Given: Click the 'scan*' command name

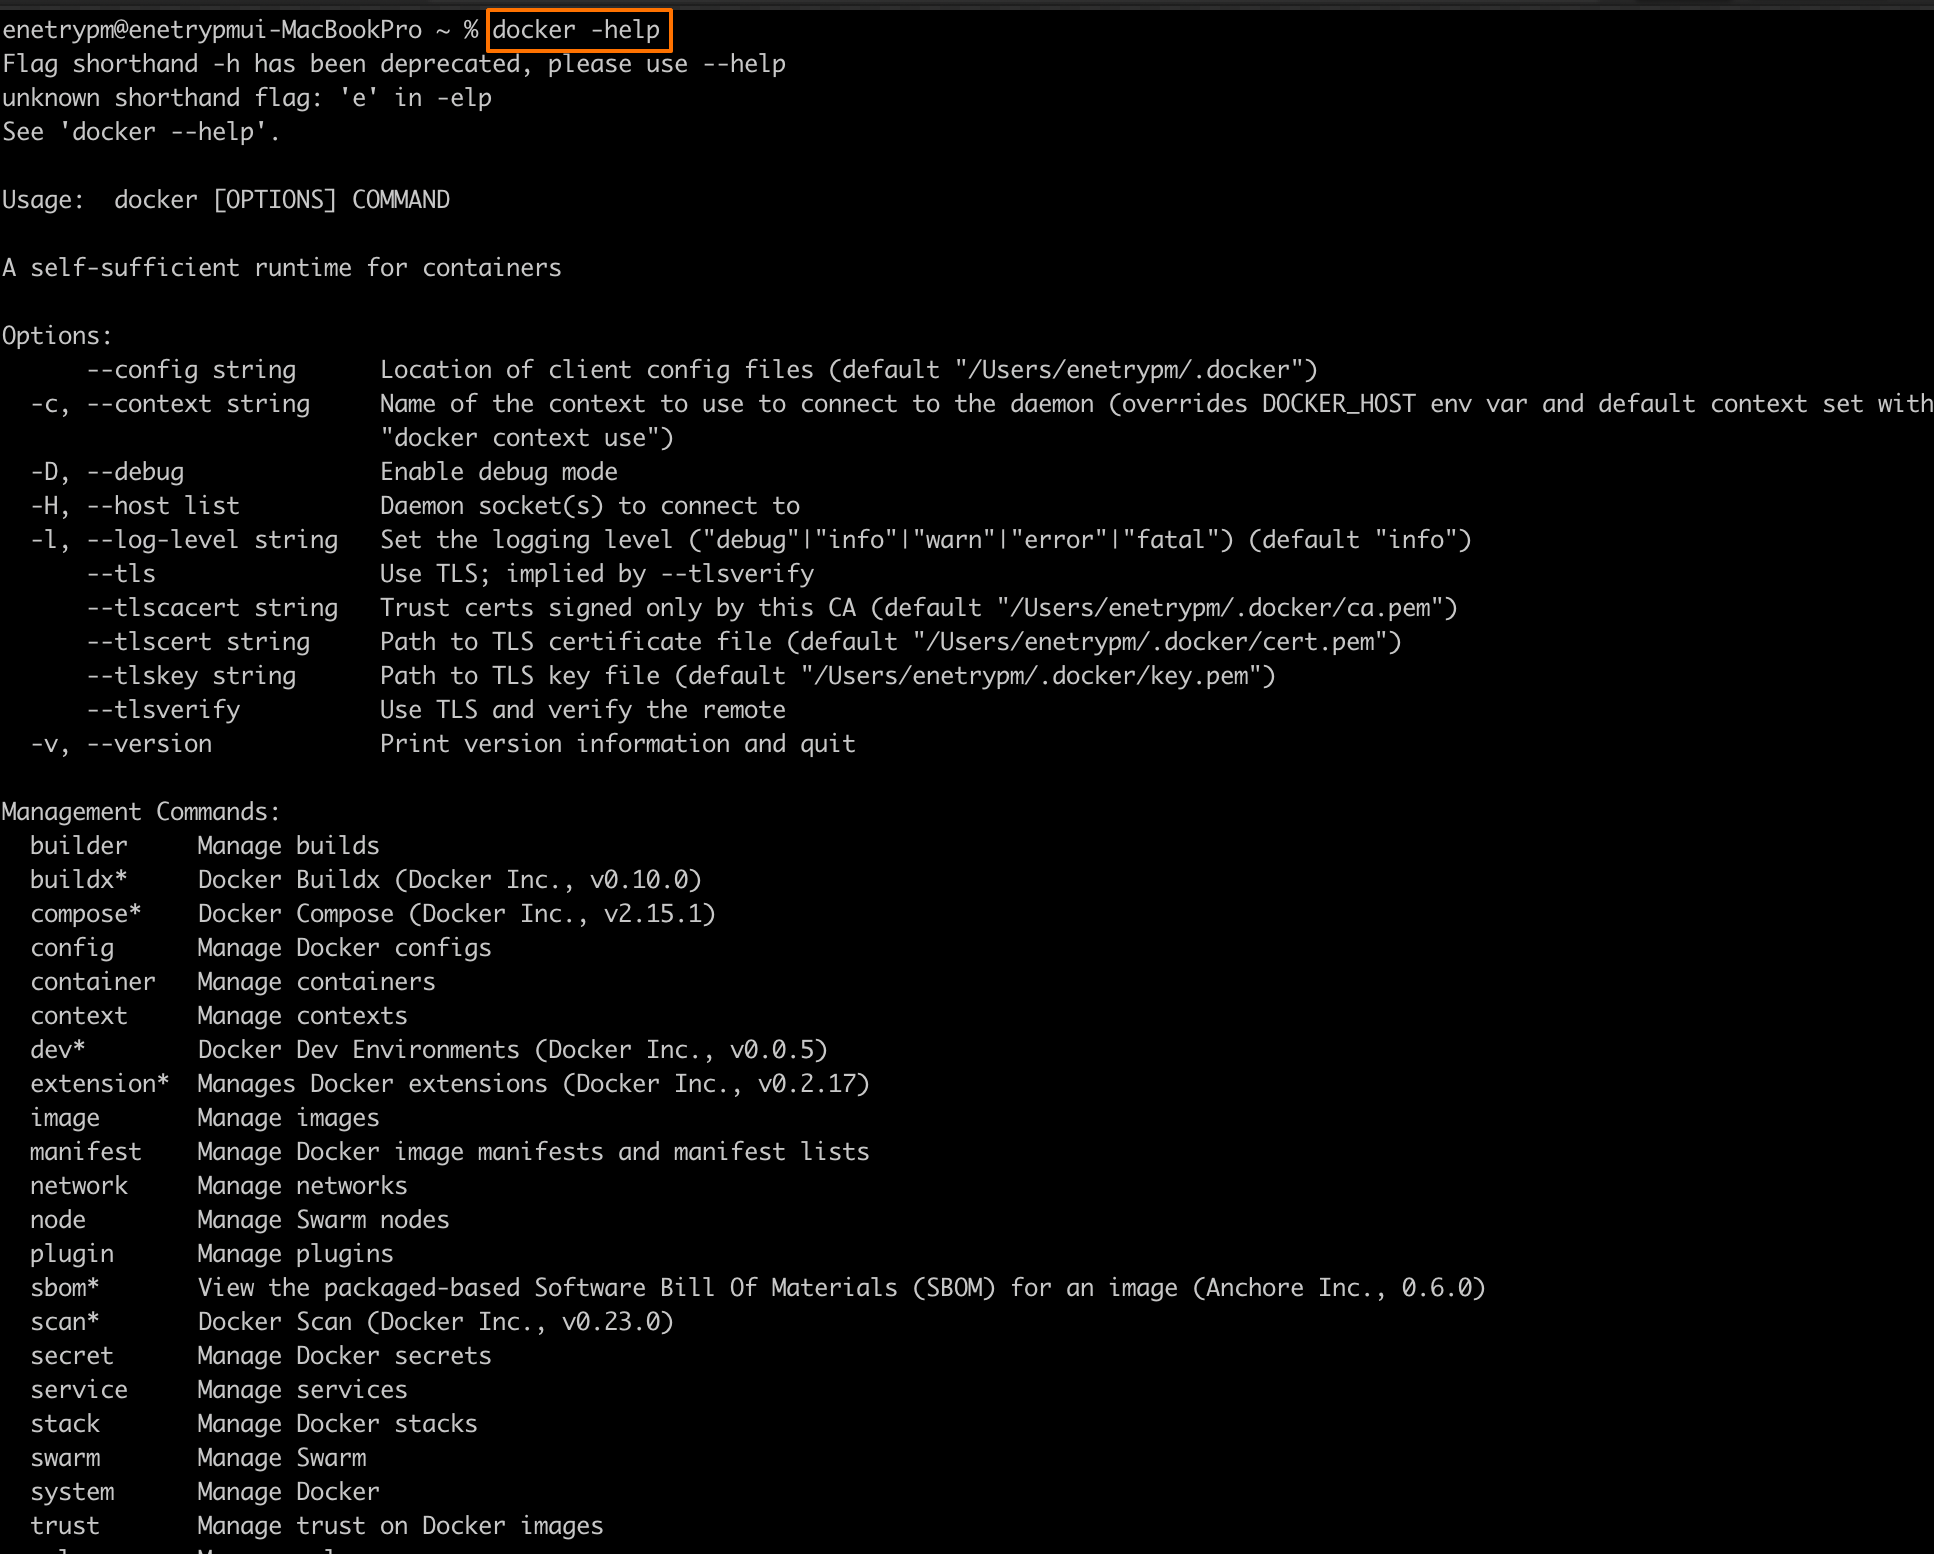Looking at the screenshot, I should pos(64,1322).
